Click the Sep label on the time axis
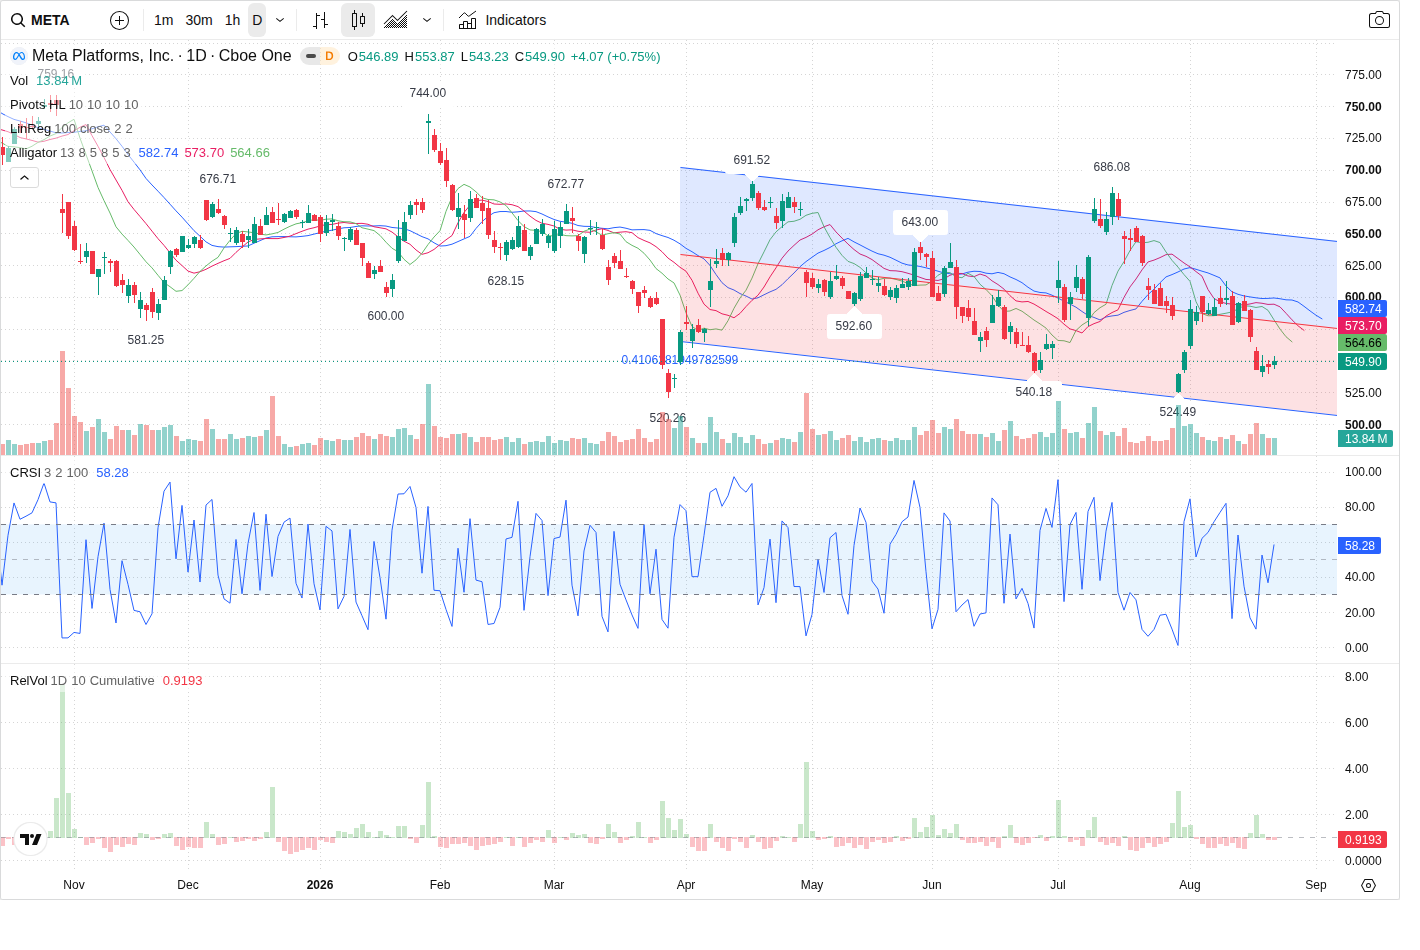This screenshot has height=950, width=1420. [1316, 885]
